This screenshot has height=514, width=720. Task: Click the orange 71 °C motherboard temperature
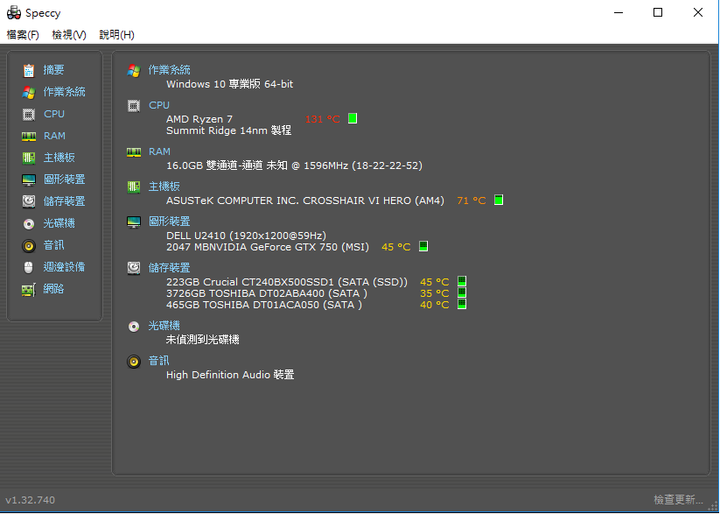[x=471, y=201]
